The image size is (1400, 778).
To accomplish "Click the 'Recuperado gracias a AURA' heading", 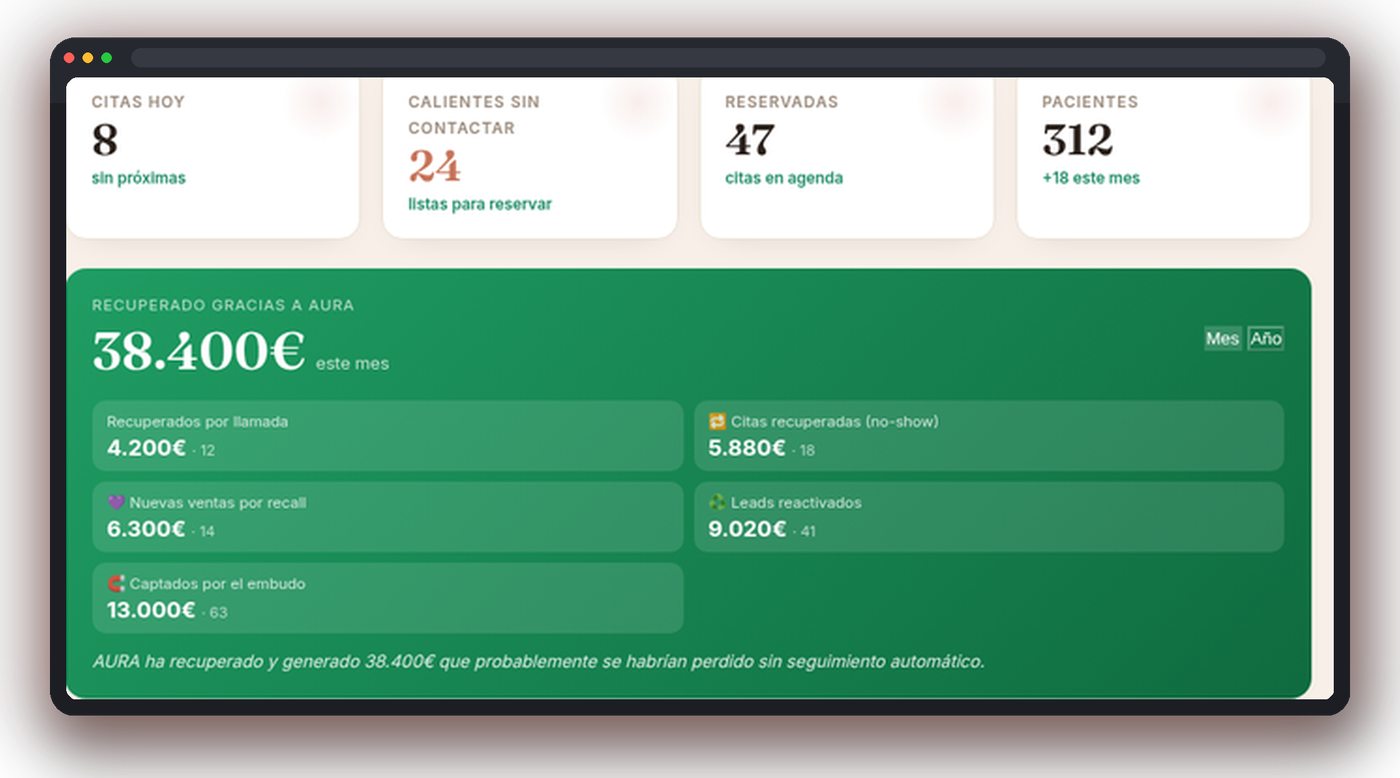I will (x=223, y=305).
